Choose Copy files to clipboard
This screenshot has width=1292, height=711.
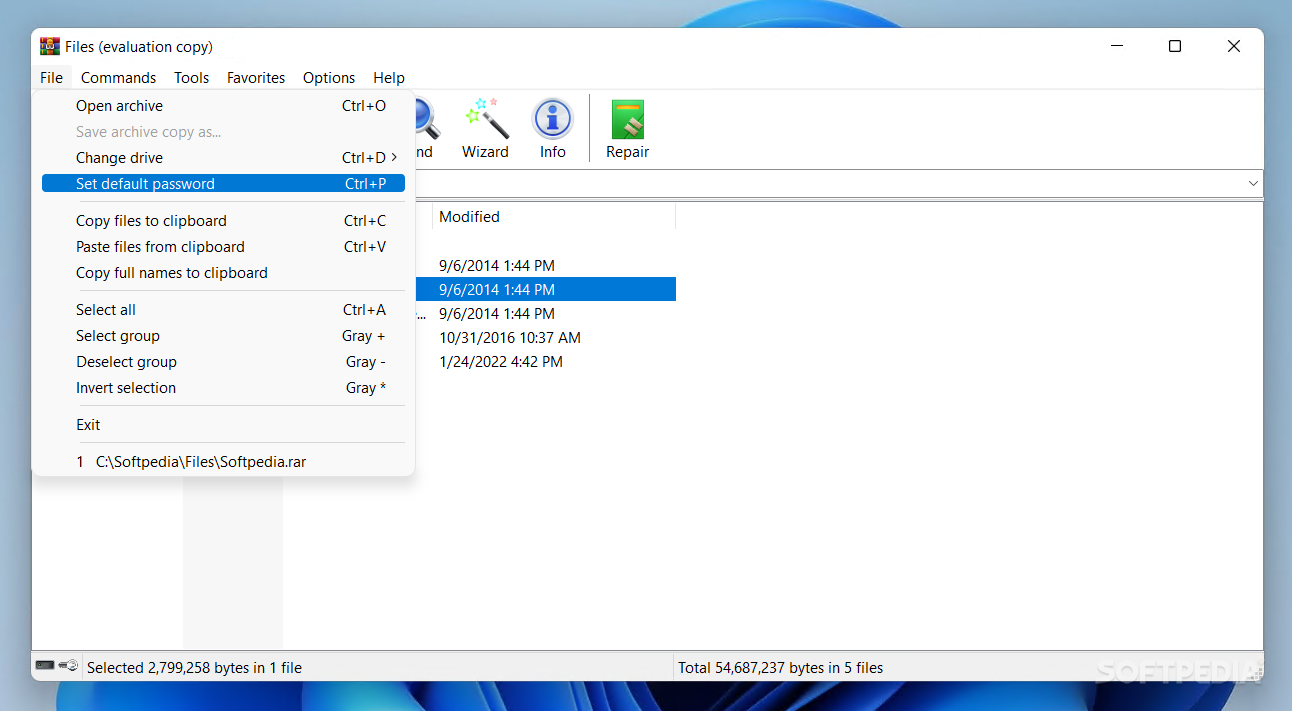[x=223, y=221]
